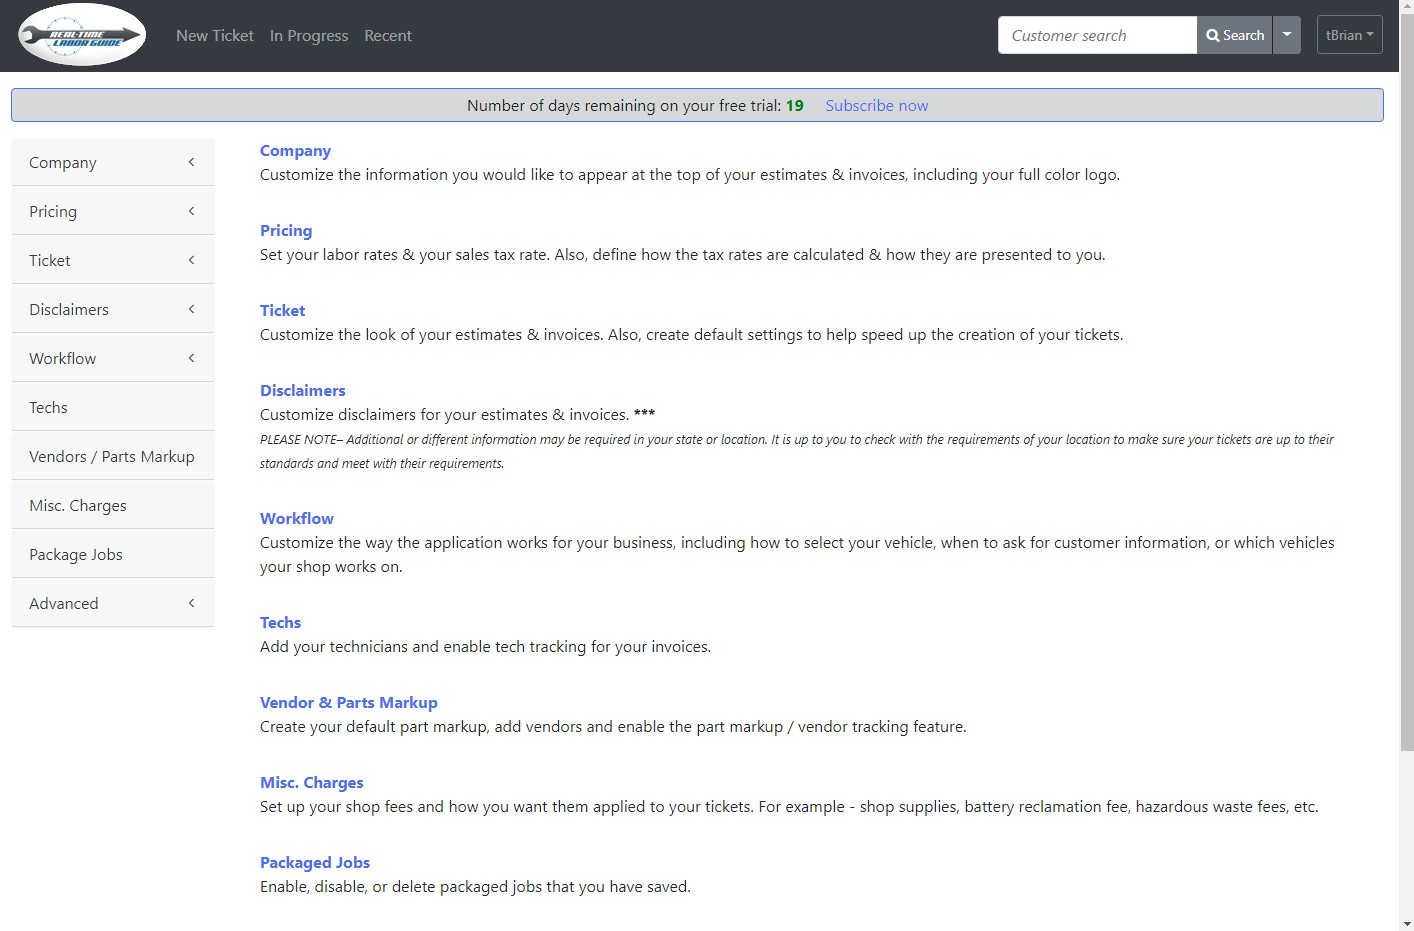Viewport: 1414px width, 931px height.
Task: Click the free trial days count "19"
Action: [x=795, y=105]
